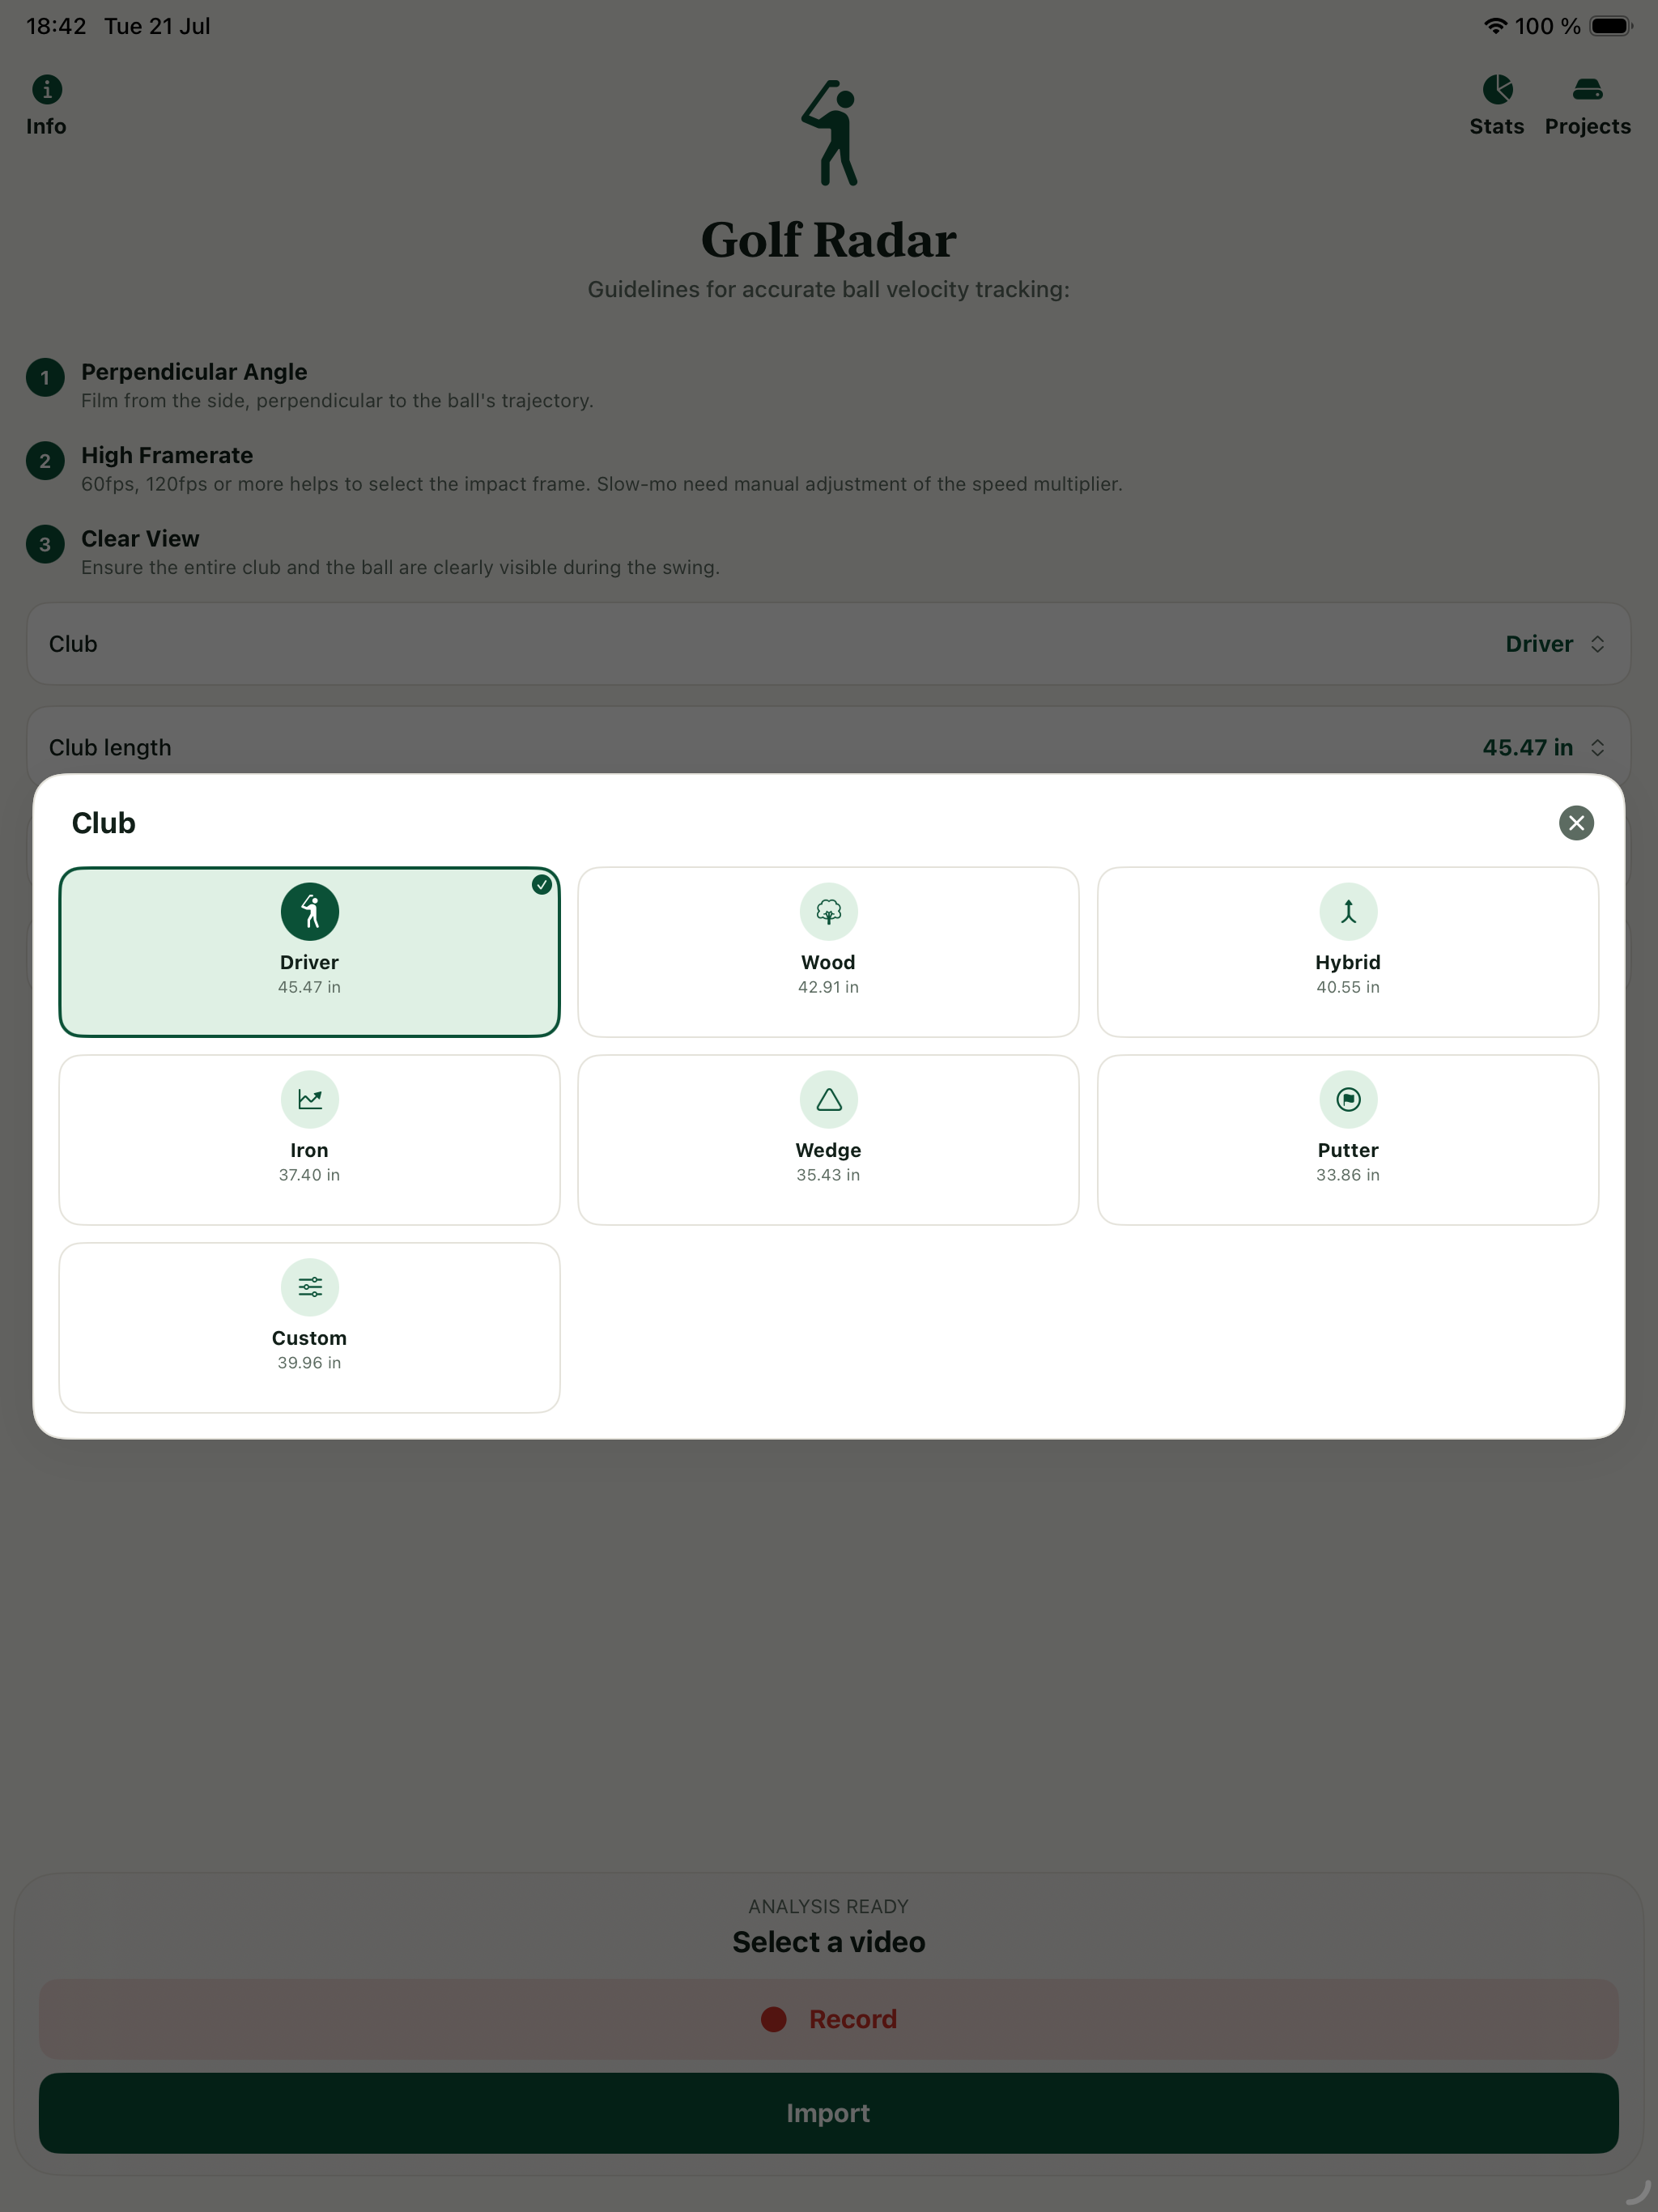Choose the Hybrid 40.55 in card
Image resolution: width=1658 pixels, height=2212 pixels.
pyautogui.click(x=1348, y=952)
